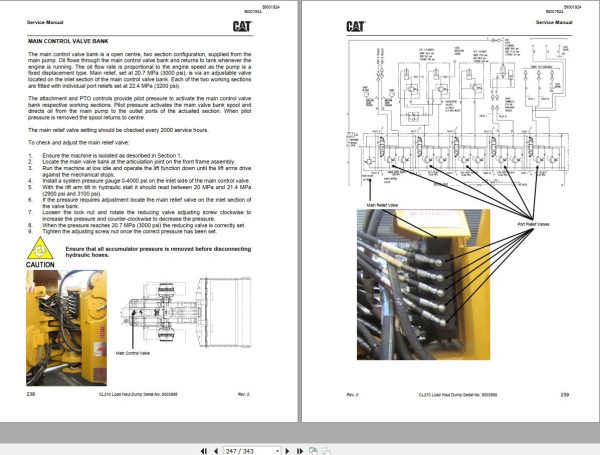Click Service Manual header on left page
The height and width of the screenshot is (455, 600).
[x=45, y=22]
